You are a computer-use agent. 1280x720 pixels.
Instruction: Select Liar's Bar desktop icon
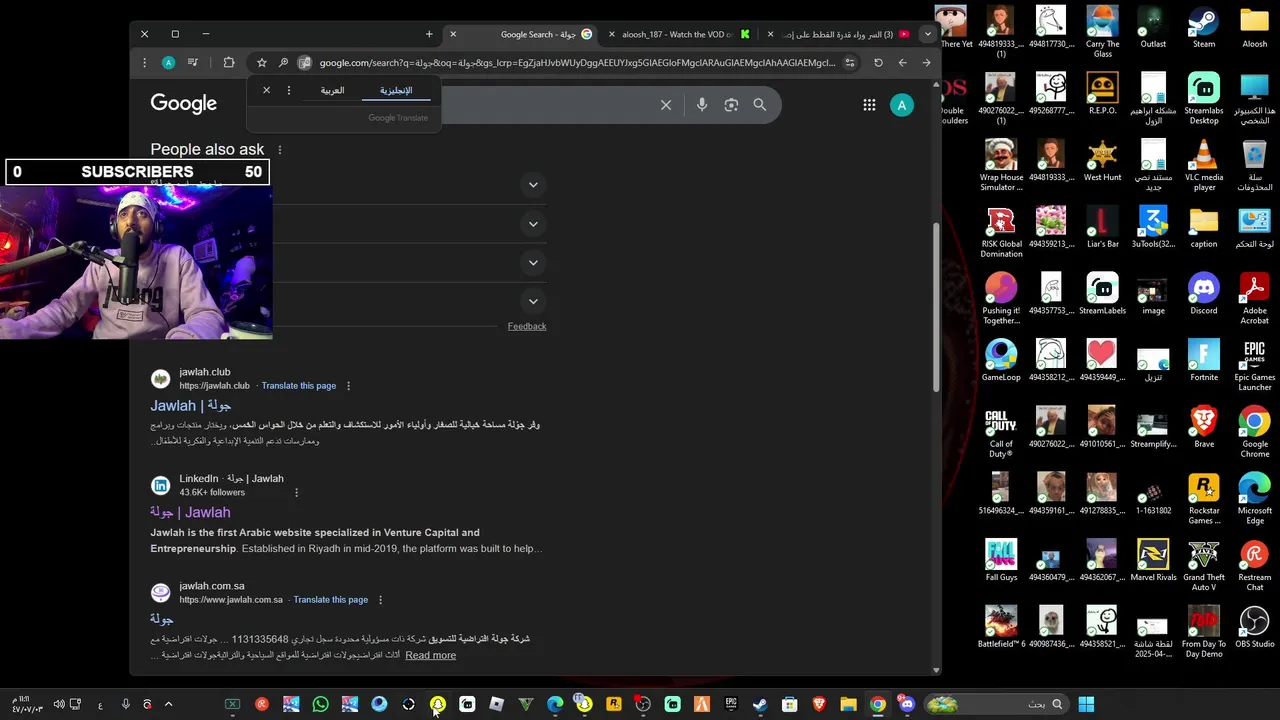pos(1102,227)
